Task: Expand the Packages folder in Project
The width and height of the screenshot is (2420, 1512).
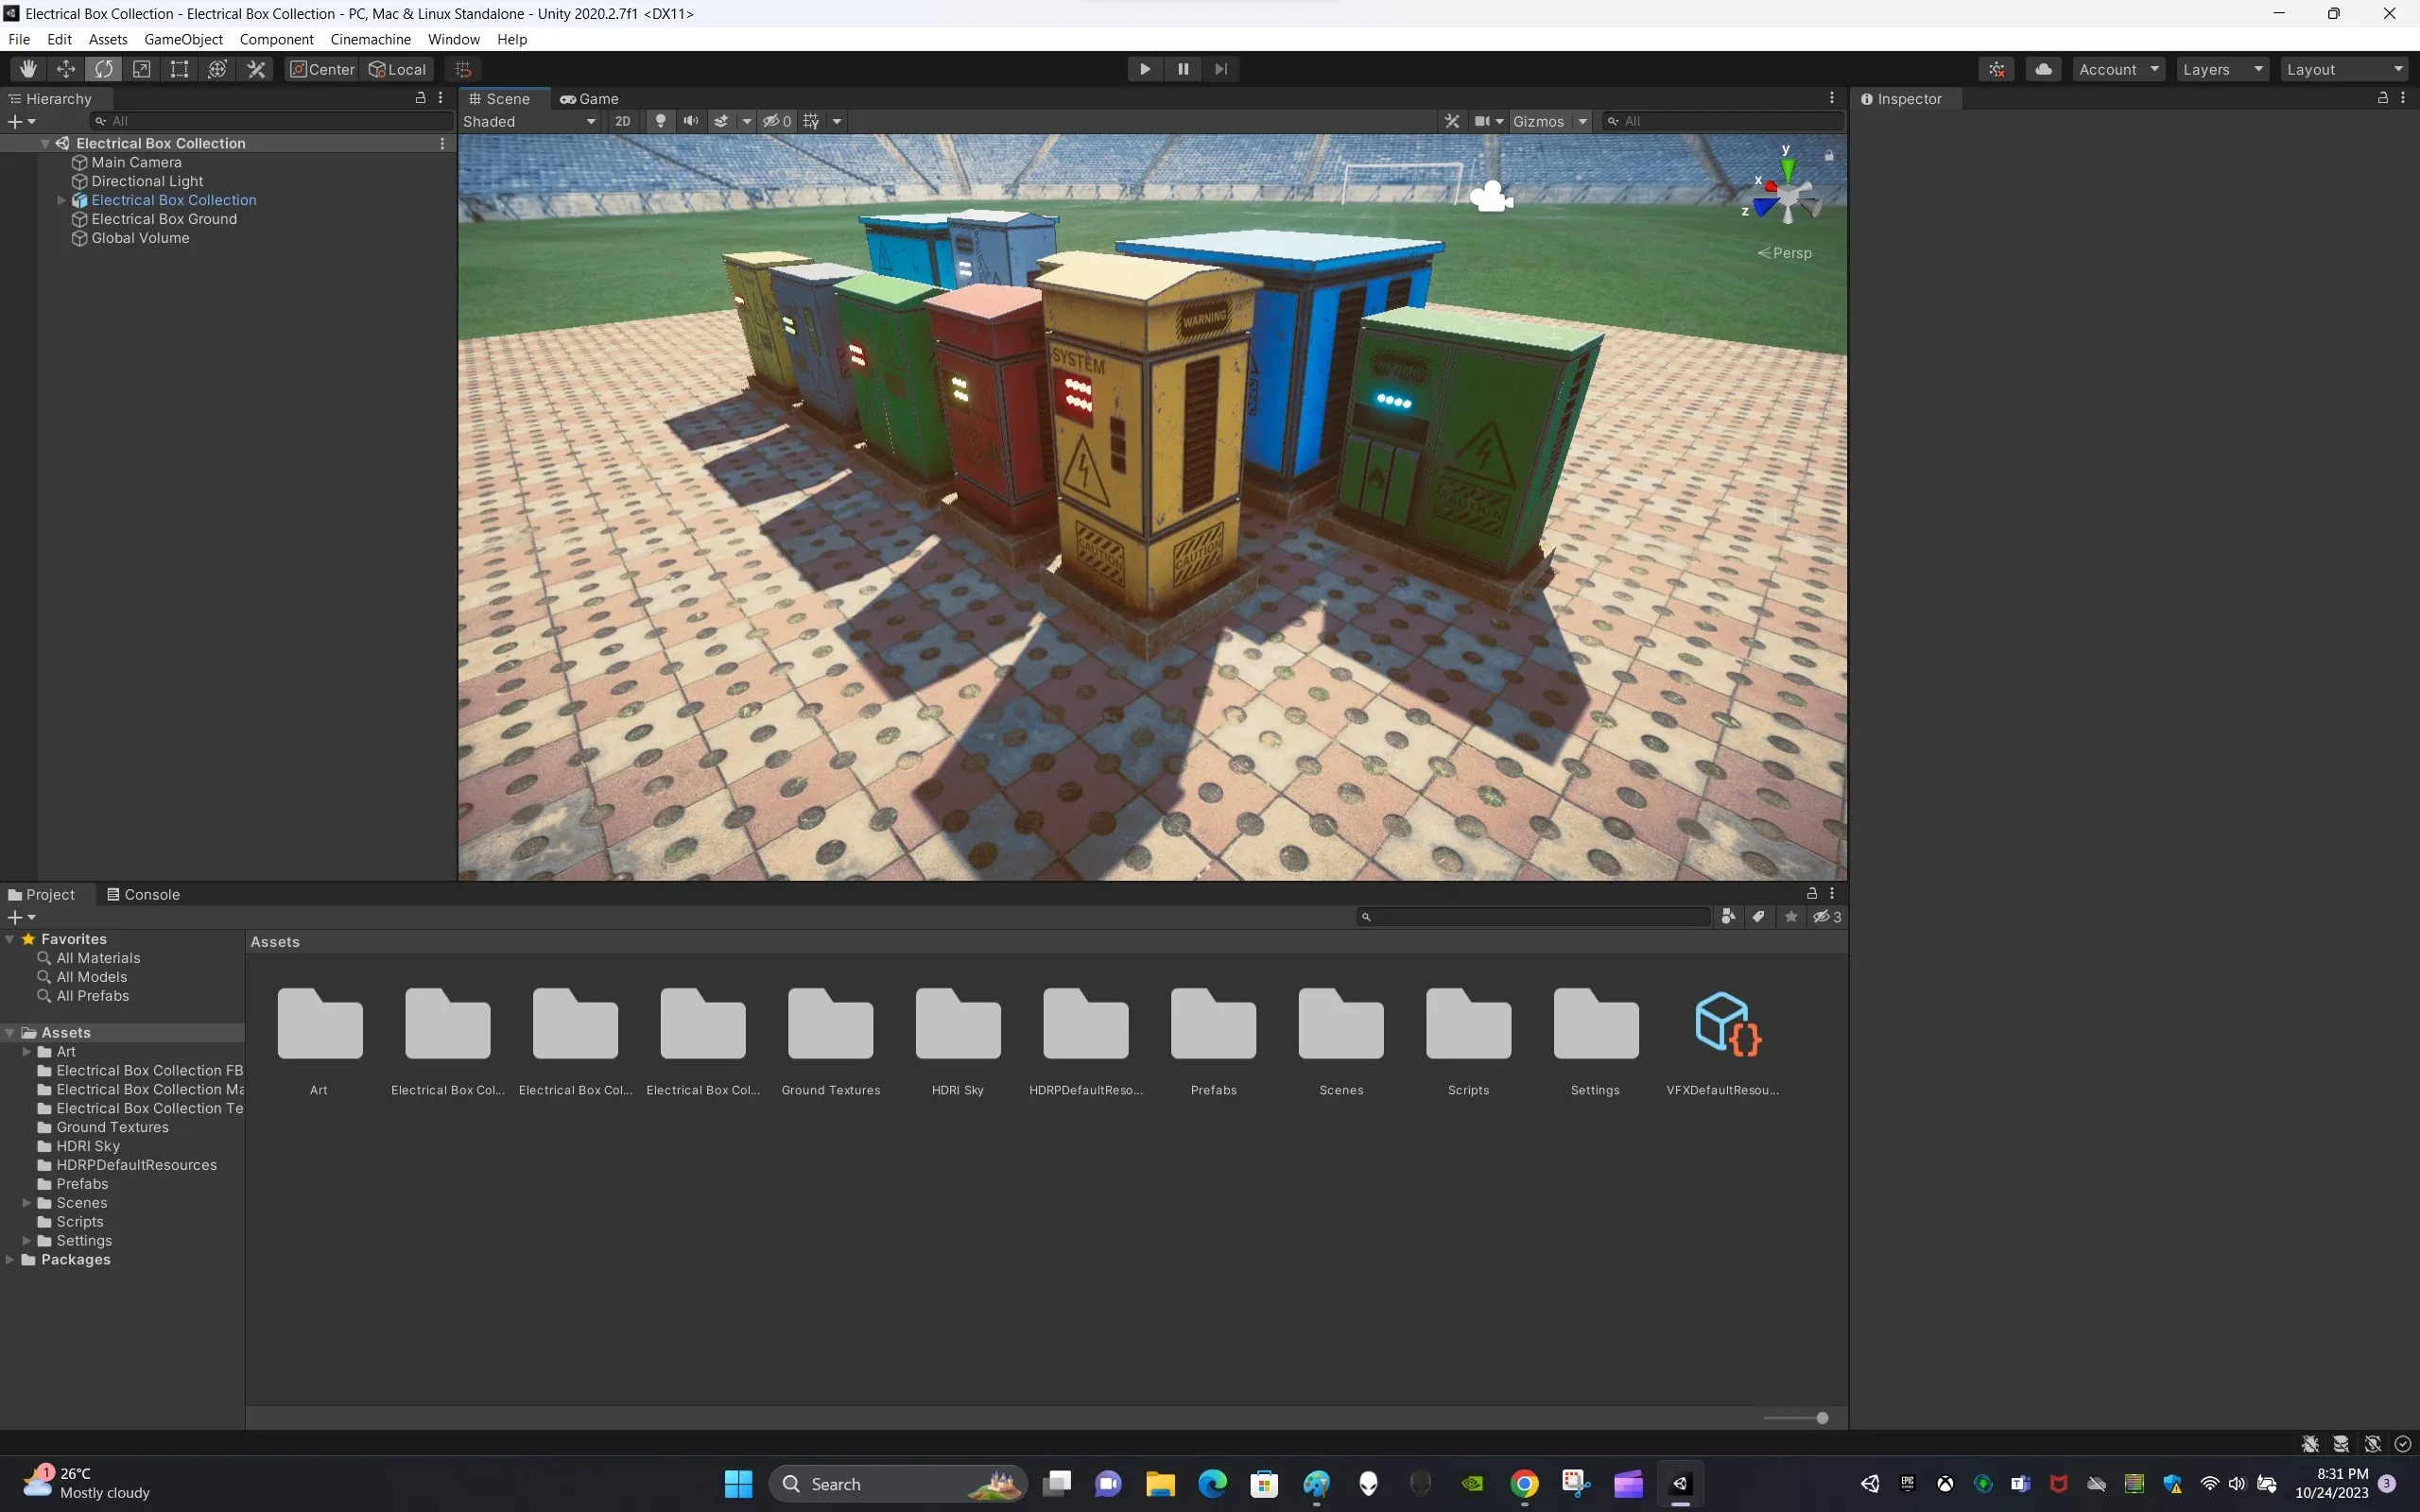Action: [x=10, y=1260]
